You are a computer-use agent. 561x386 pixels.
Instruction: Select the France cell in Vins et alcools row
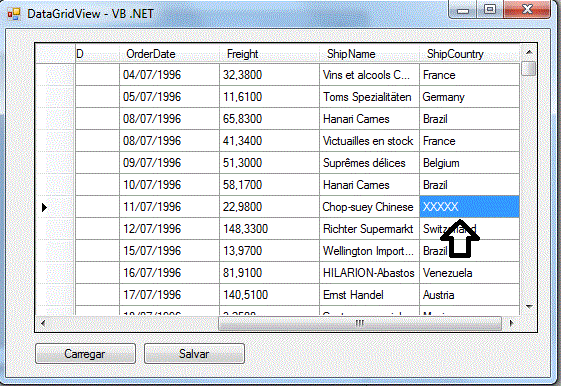469,75
